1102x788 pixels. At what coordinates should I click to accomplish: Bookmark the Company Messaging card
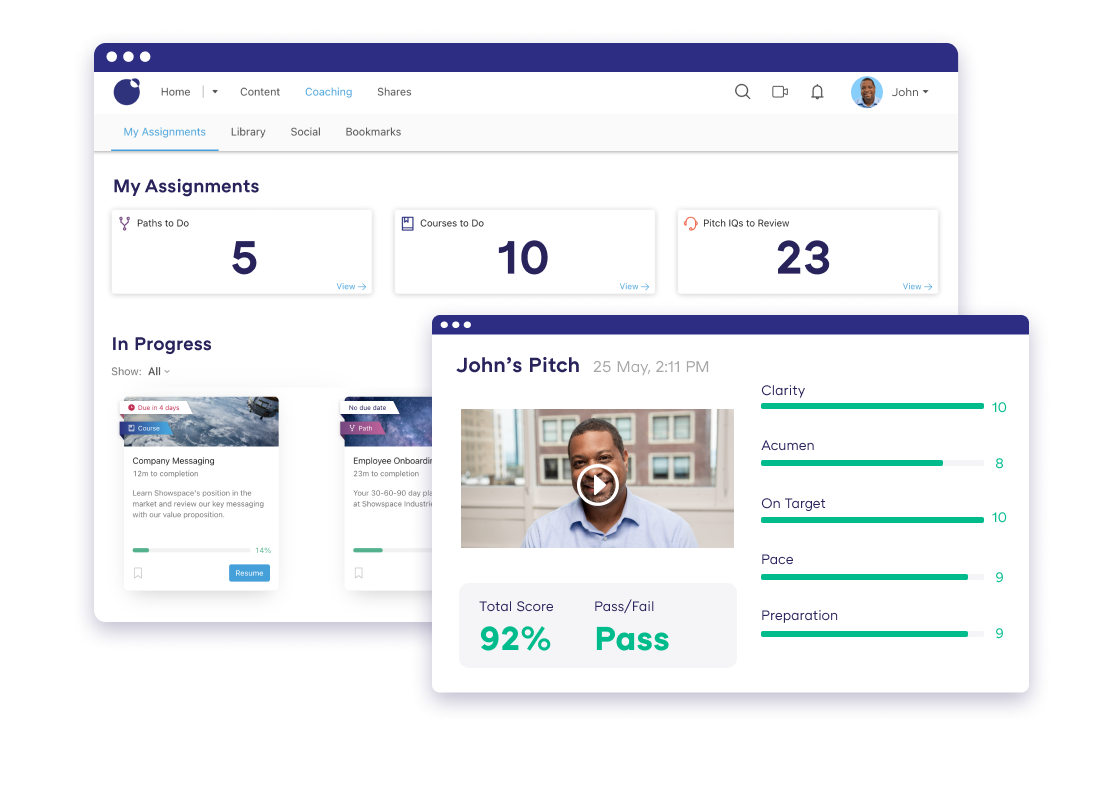coord(138,573)
